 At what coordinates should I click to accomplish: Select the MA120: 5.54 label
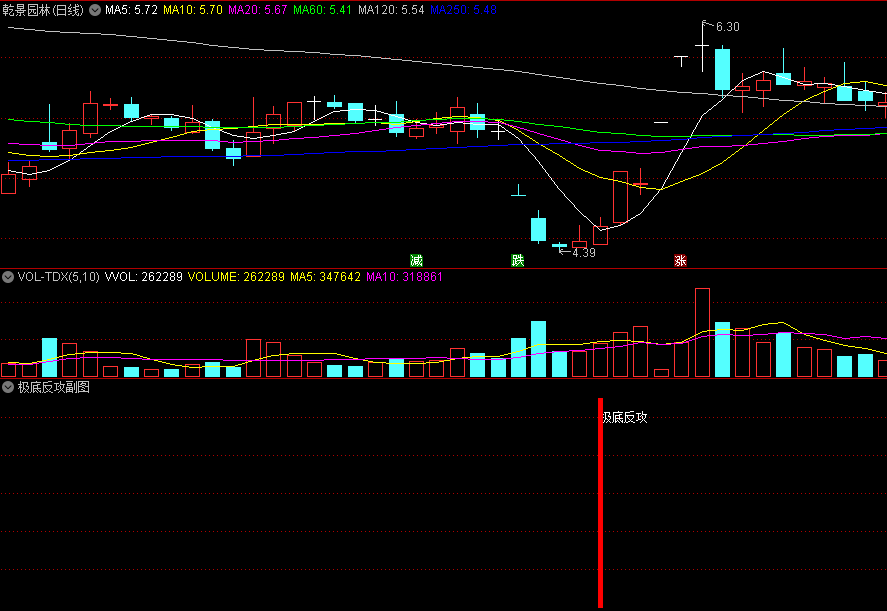[391, 10]
